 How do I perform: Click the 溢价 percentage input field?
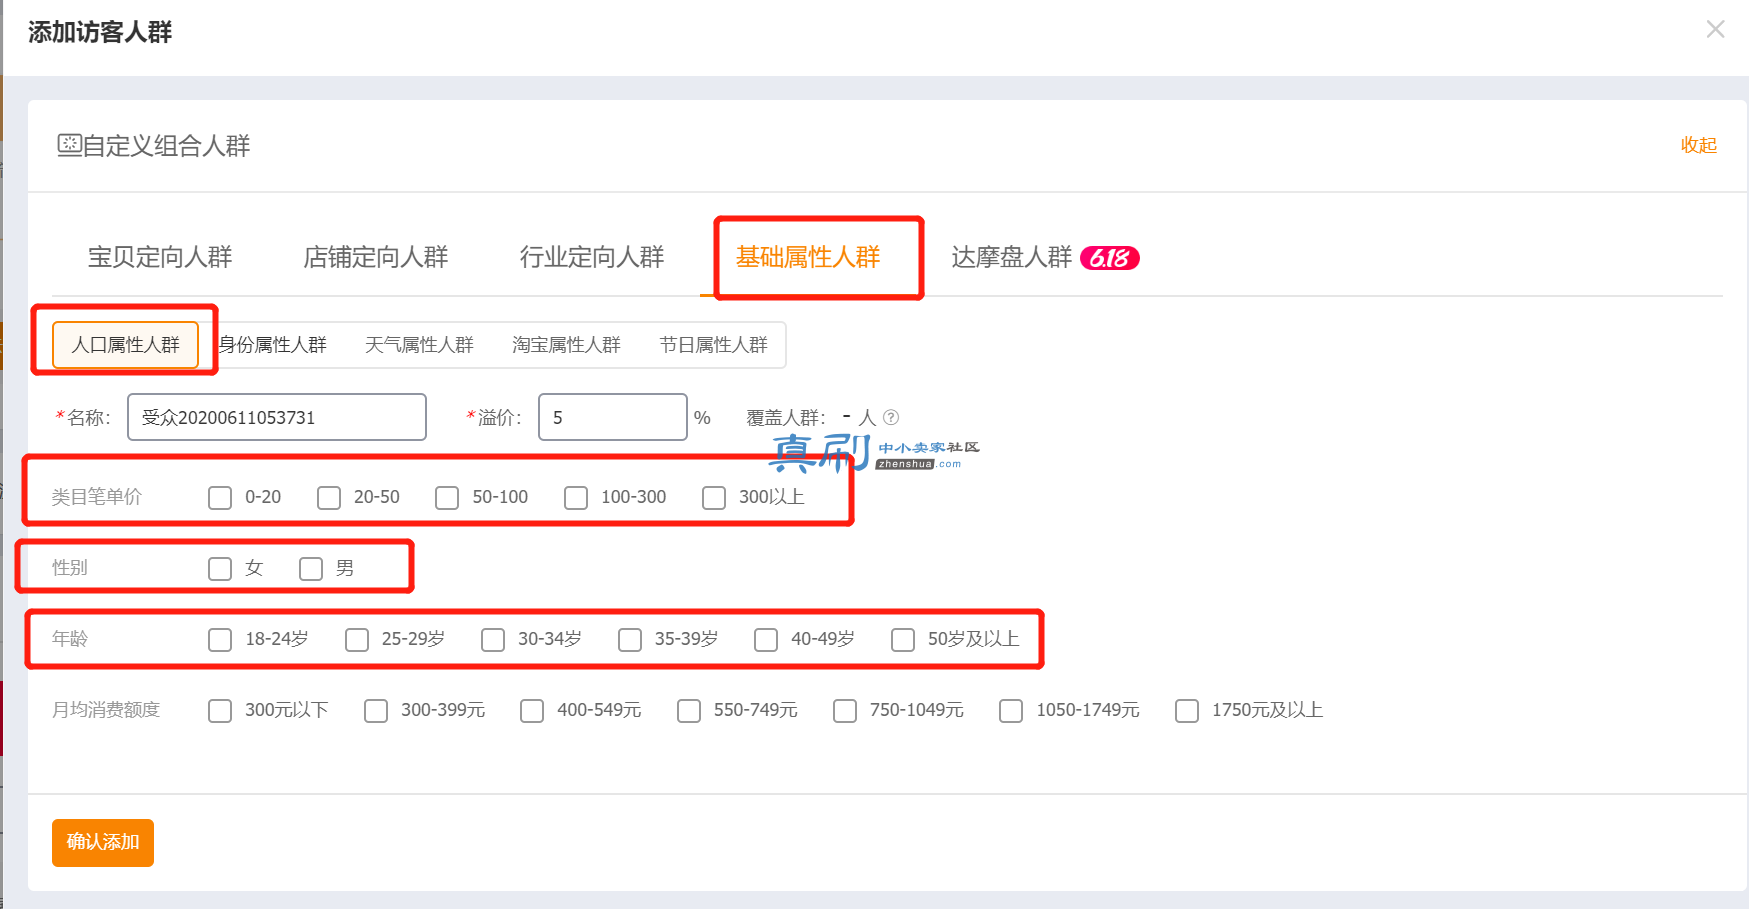(613, 417)
